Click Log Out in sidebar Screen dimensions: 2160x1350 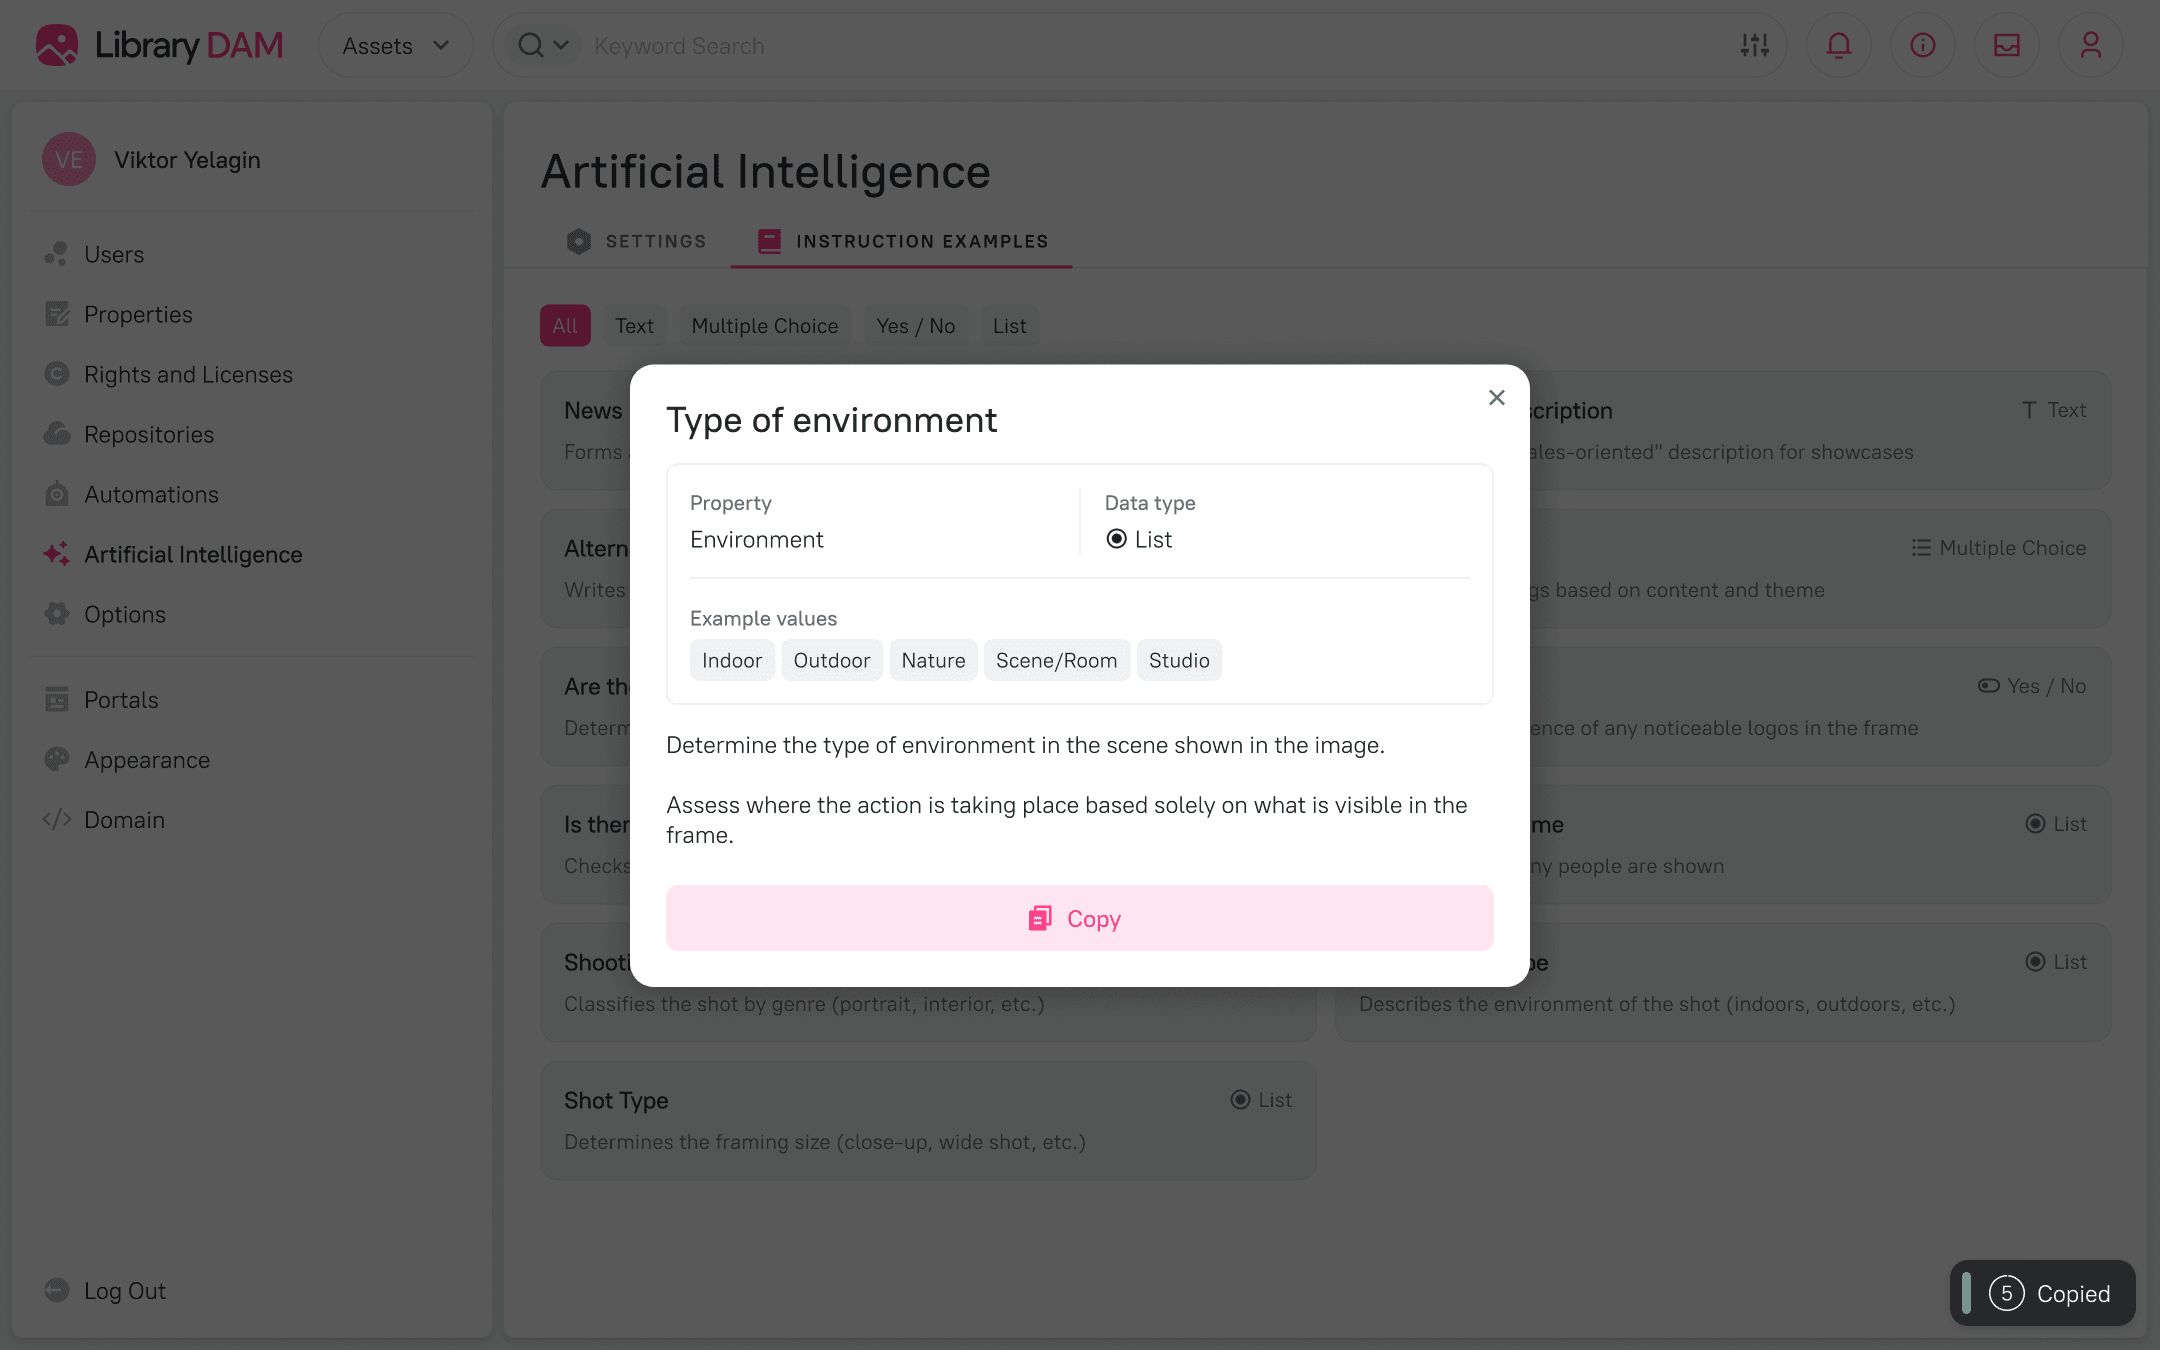click(124, 1290)
